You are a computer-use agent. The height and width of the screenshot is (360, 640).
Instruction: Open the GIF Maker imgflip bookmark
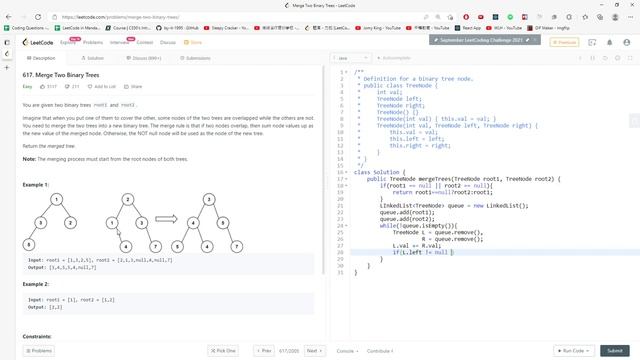[x=548, y=28]
